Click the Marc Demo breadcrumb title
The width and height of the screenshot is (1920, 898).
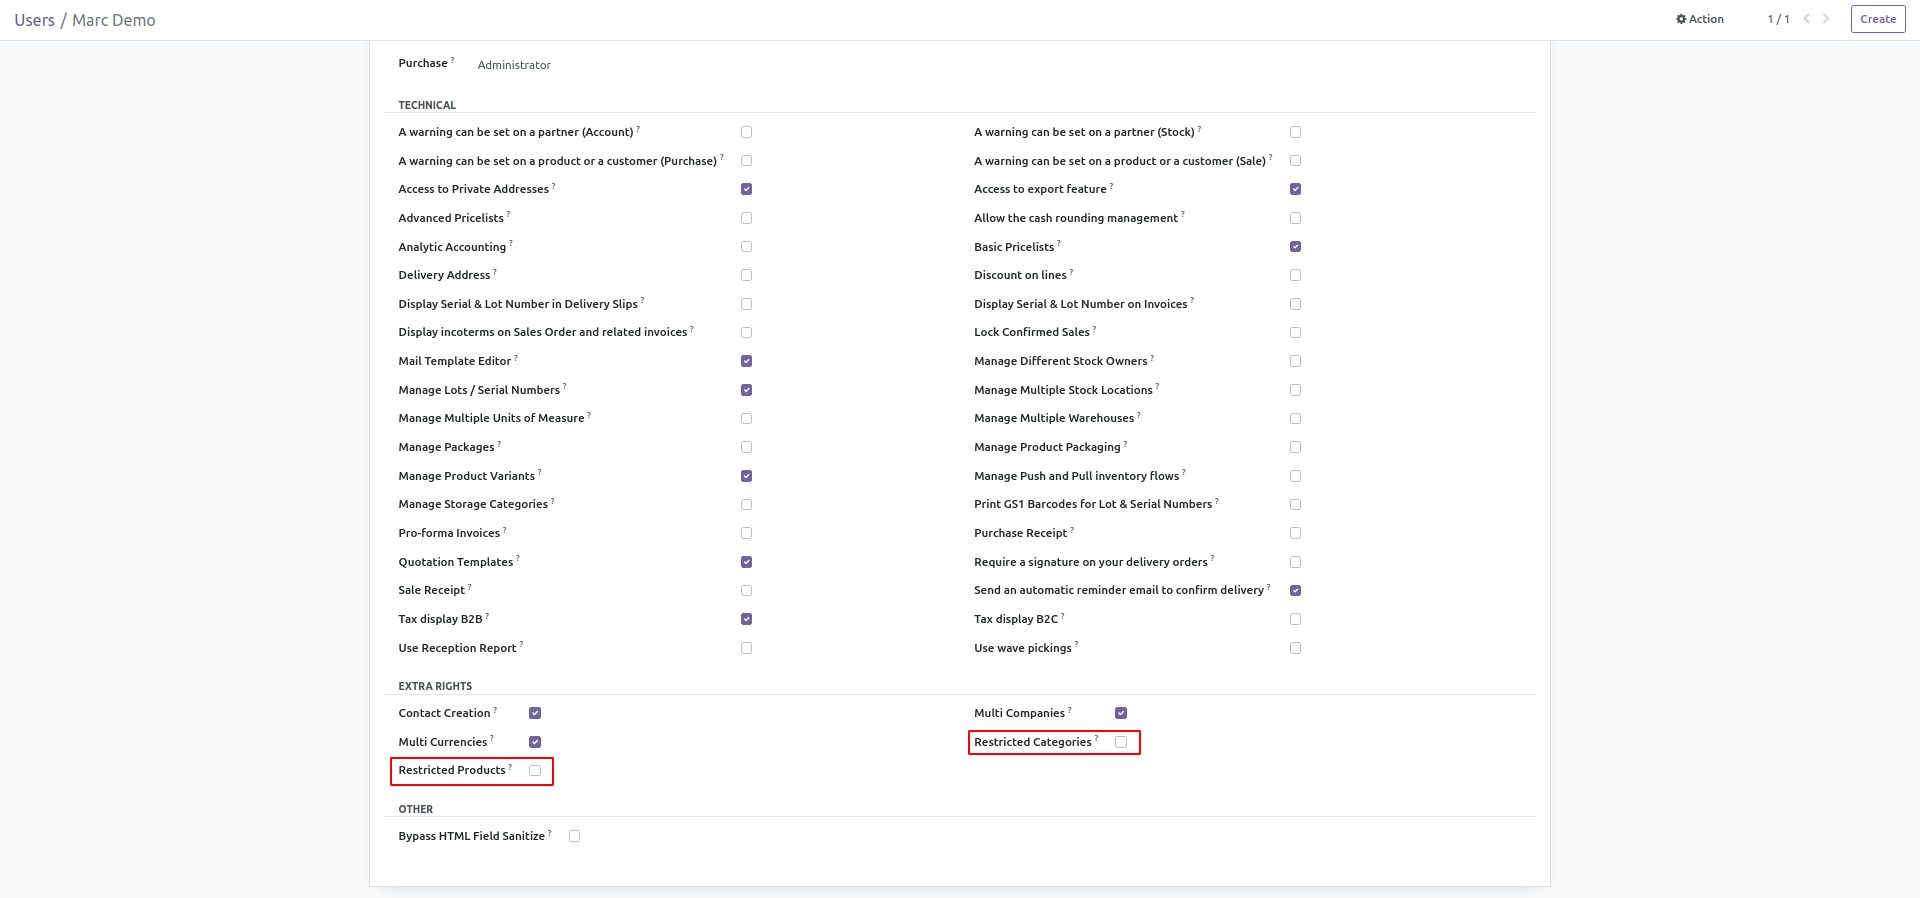[114, 20]
